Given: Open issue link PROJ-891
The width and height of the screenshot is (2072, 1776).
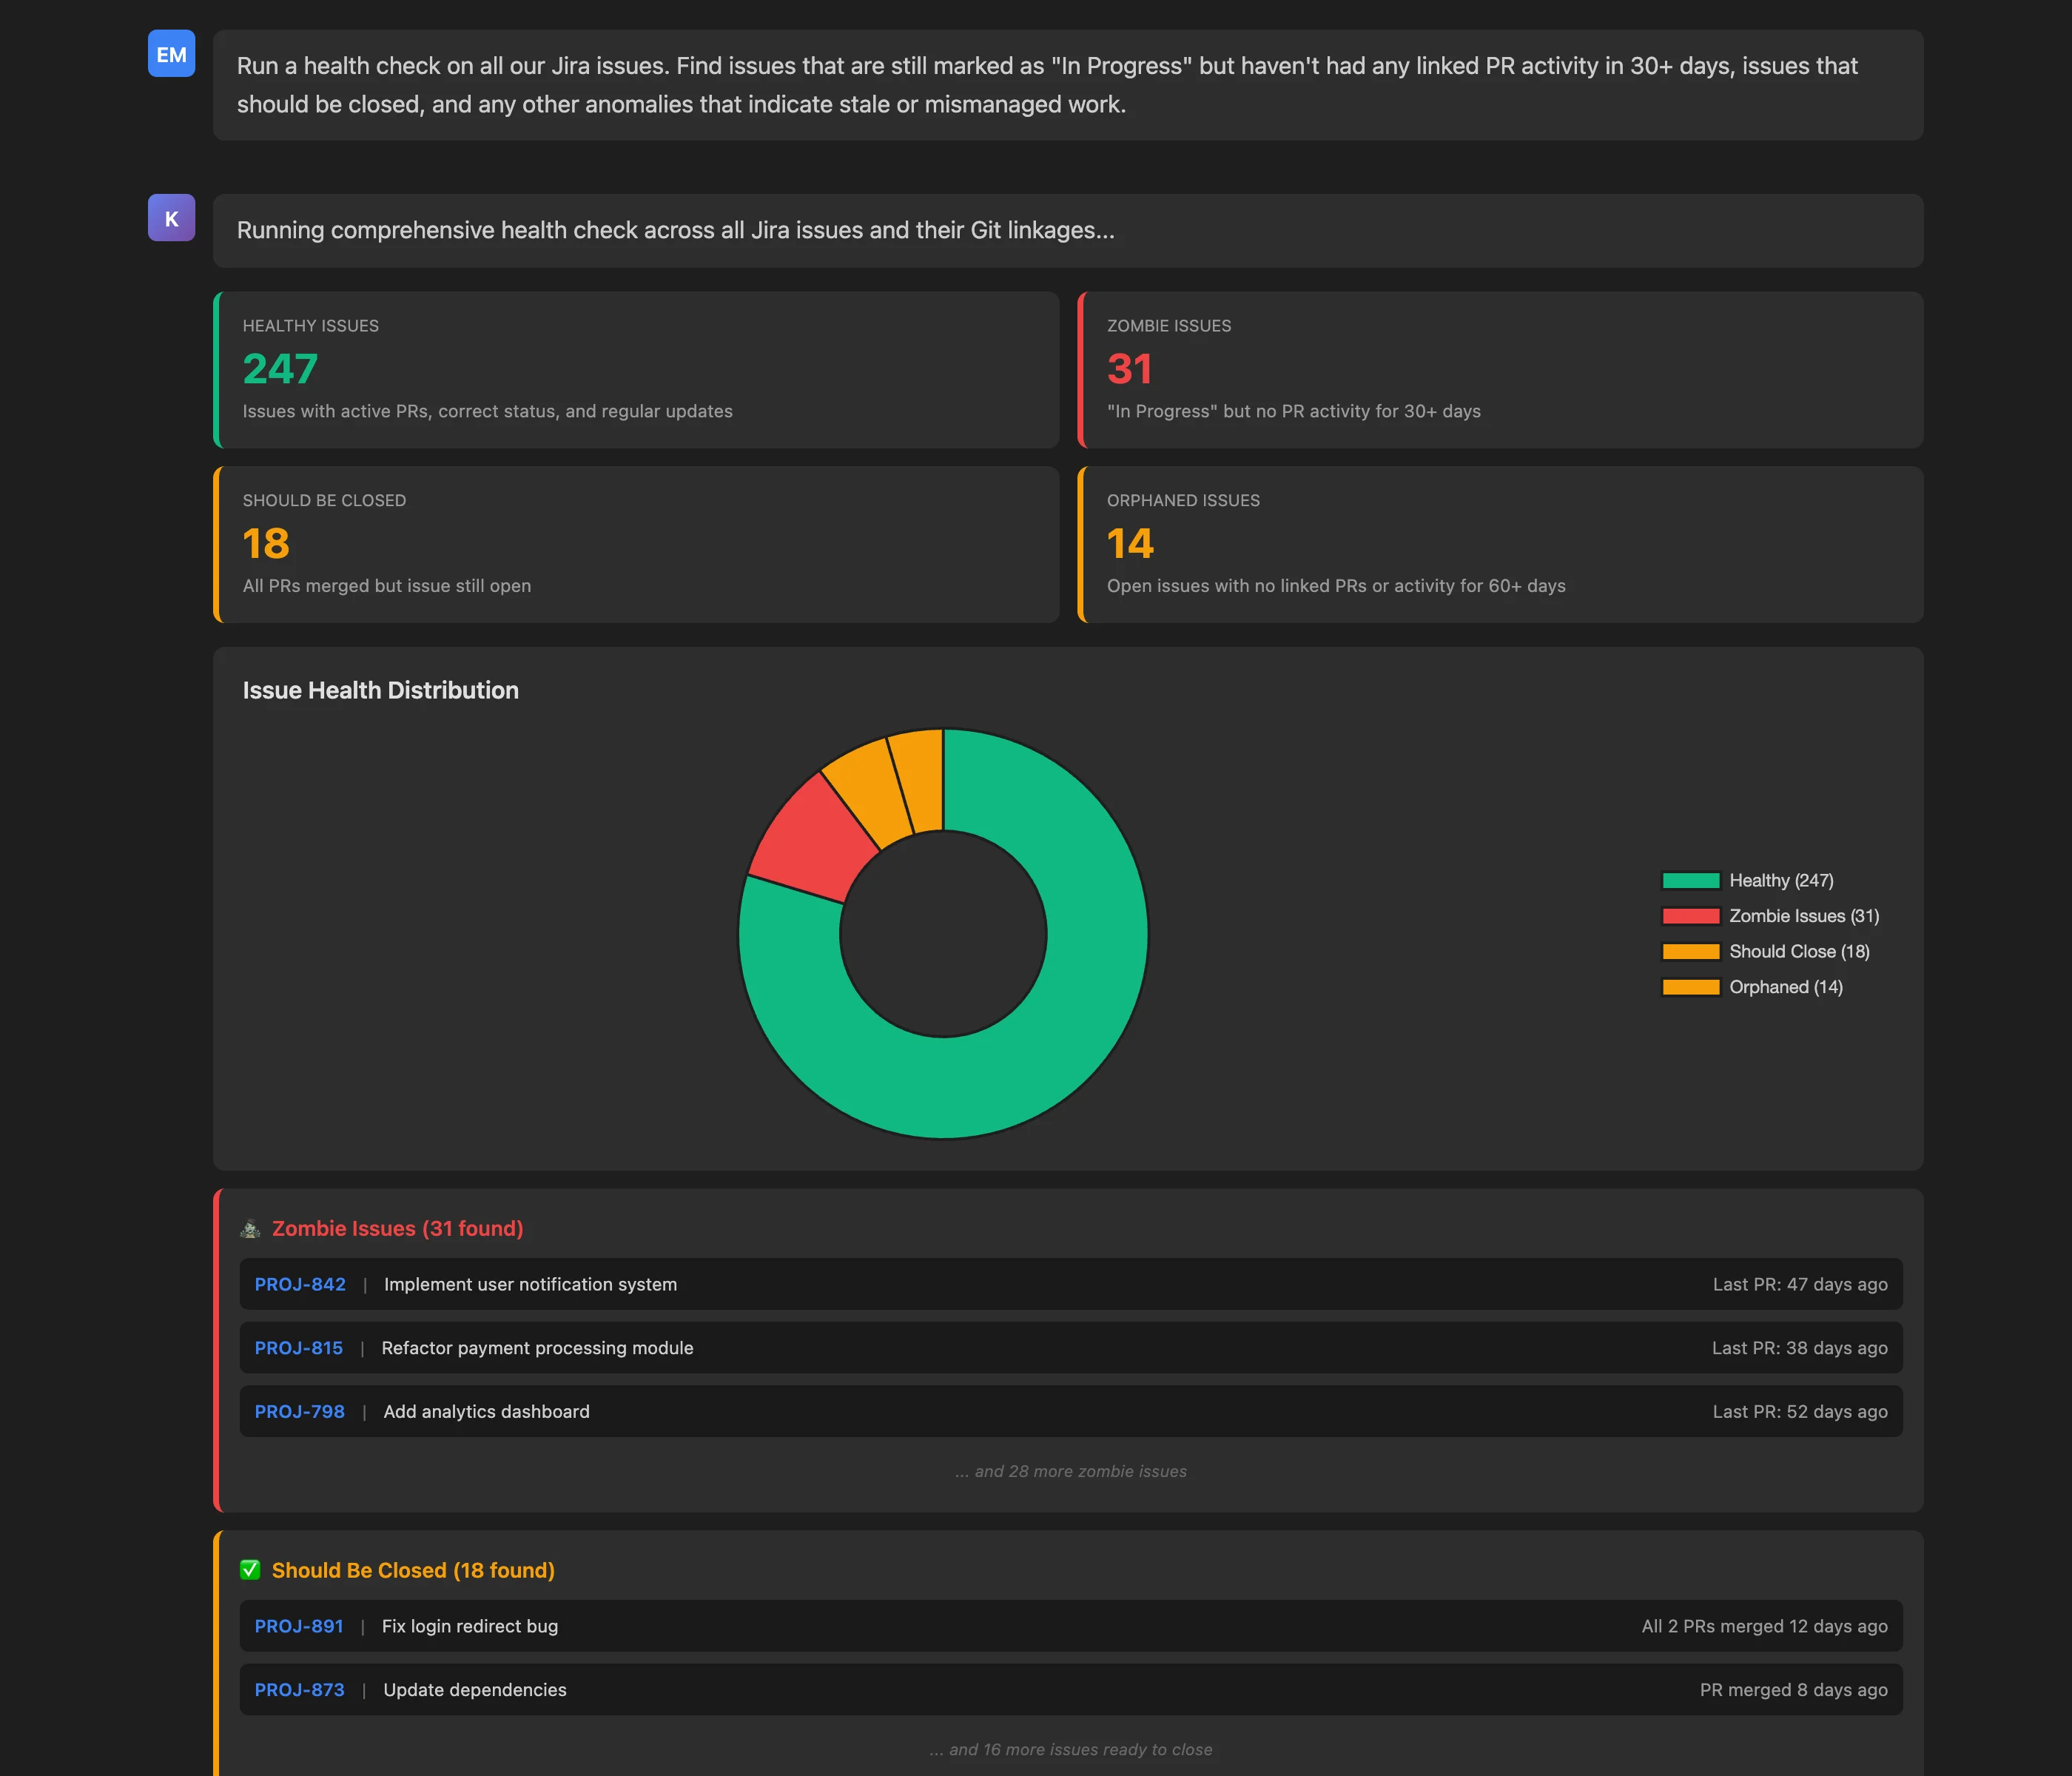Looking at the screenshot, I should (x=298, y=1626).
